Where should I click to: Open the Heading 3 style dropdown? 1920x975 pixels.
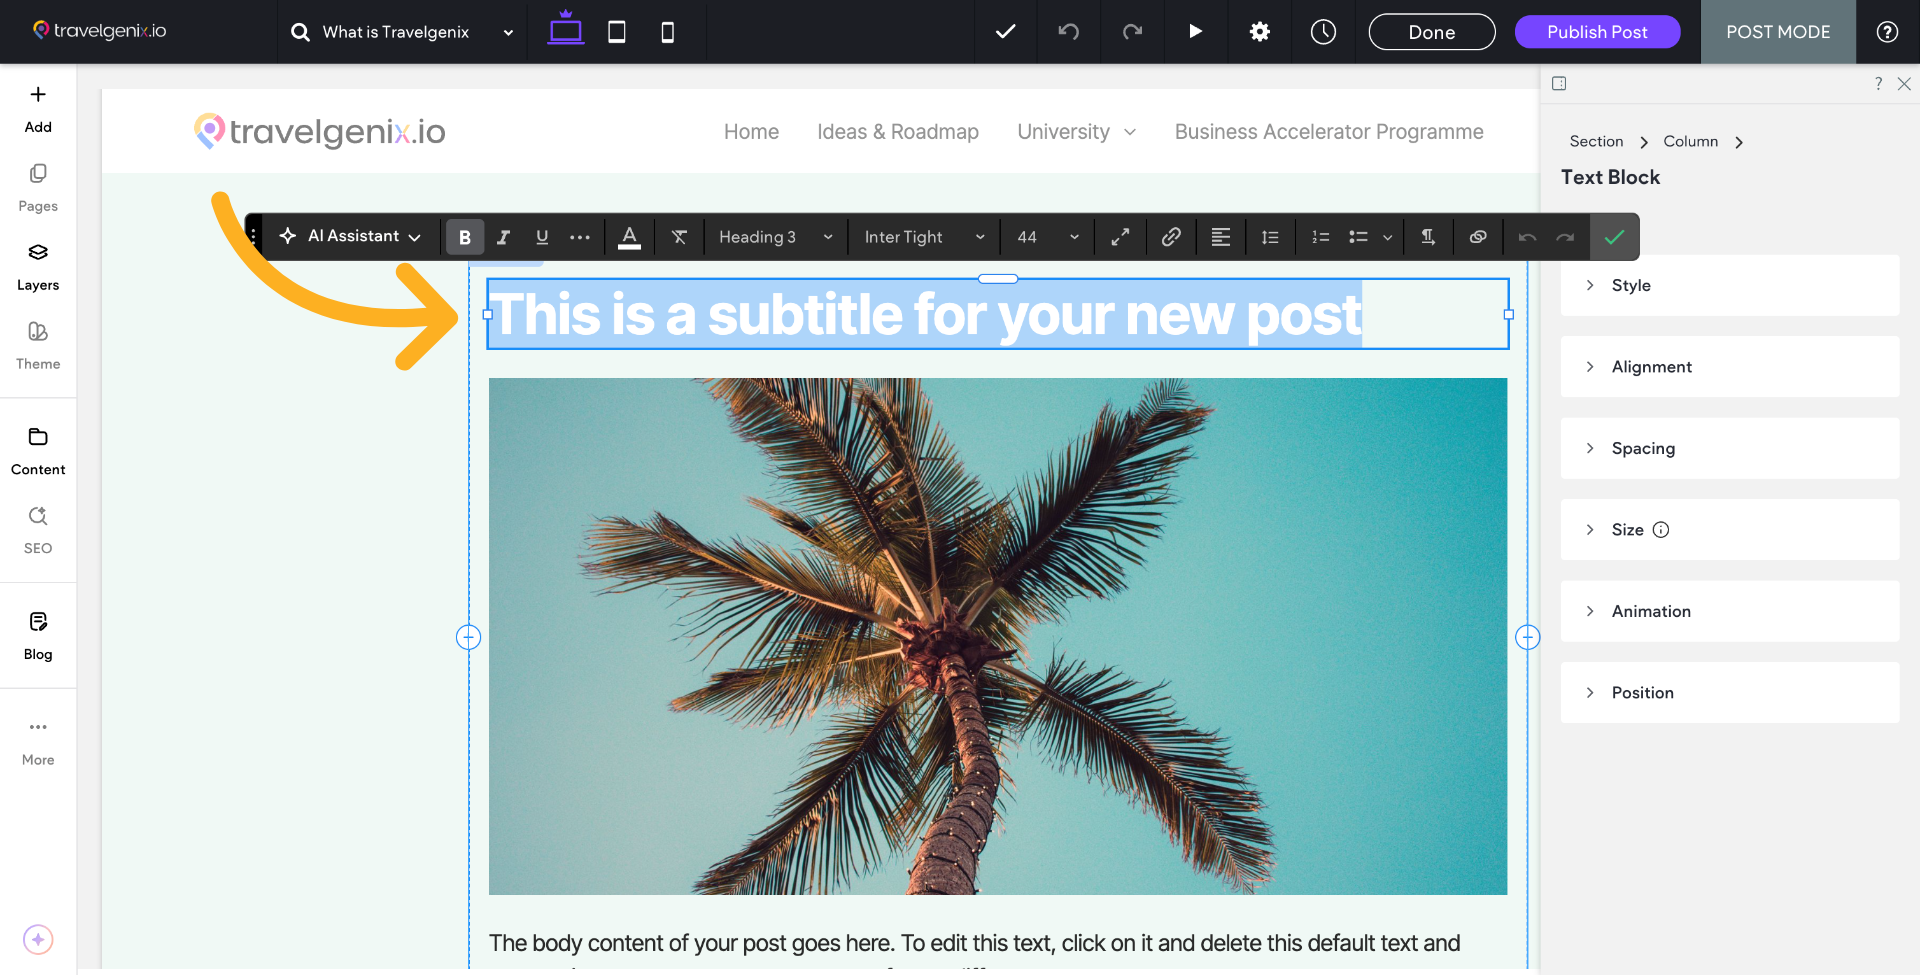click(x=775, y=236)
